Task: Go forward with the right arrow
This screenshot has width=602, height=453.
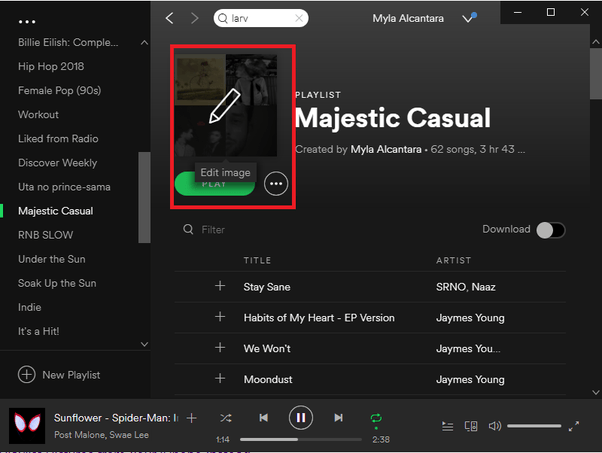Action: tap(195, 18)
